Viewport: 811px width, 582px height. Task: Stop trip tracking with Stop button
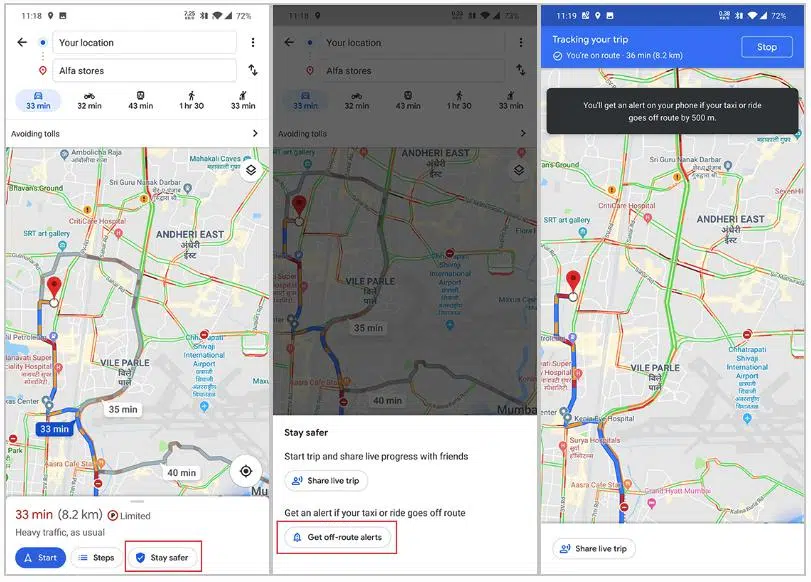[767, 47]
